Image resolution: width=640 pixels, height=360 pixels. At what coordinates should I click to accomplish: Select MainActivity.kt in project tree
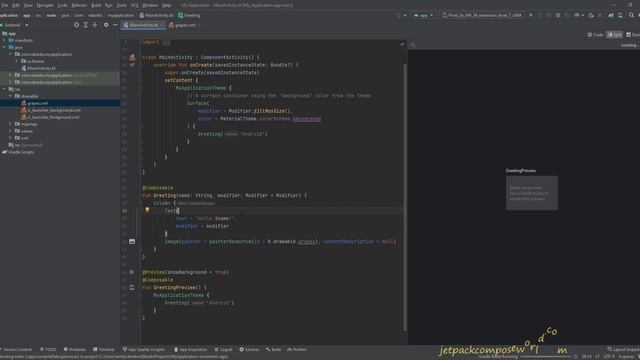coord(38,68)
